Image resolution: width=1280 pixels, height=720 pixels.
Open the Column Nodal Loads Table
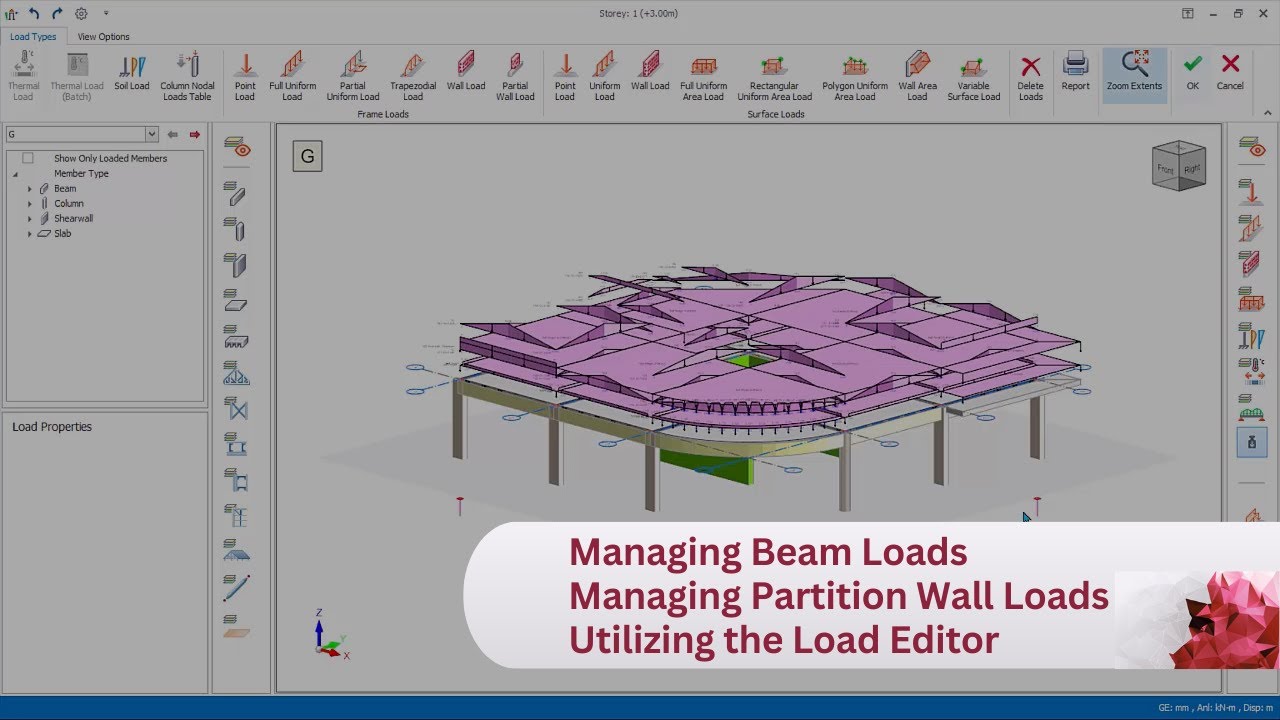(187, 77)
